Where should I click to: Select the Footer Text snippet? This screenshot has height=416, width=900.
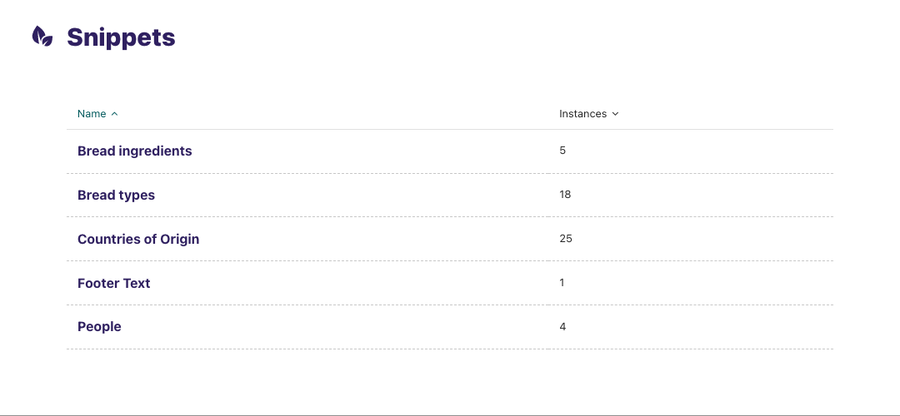[x=113, y=283]
